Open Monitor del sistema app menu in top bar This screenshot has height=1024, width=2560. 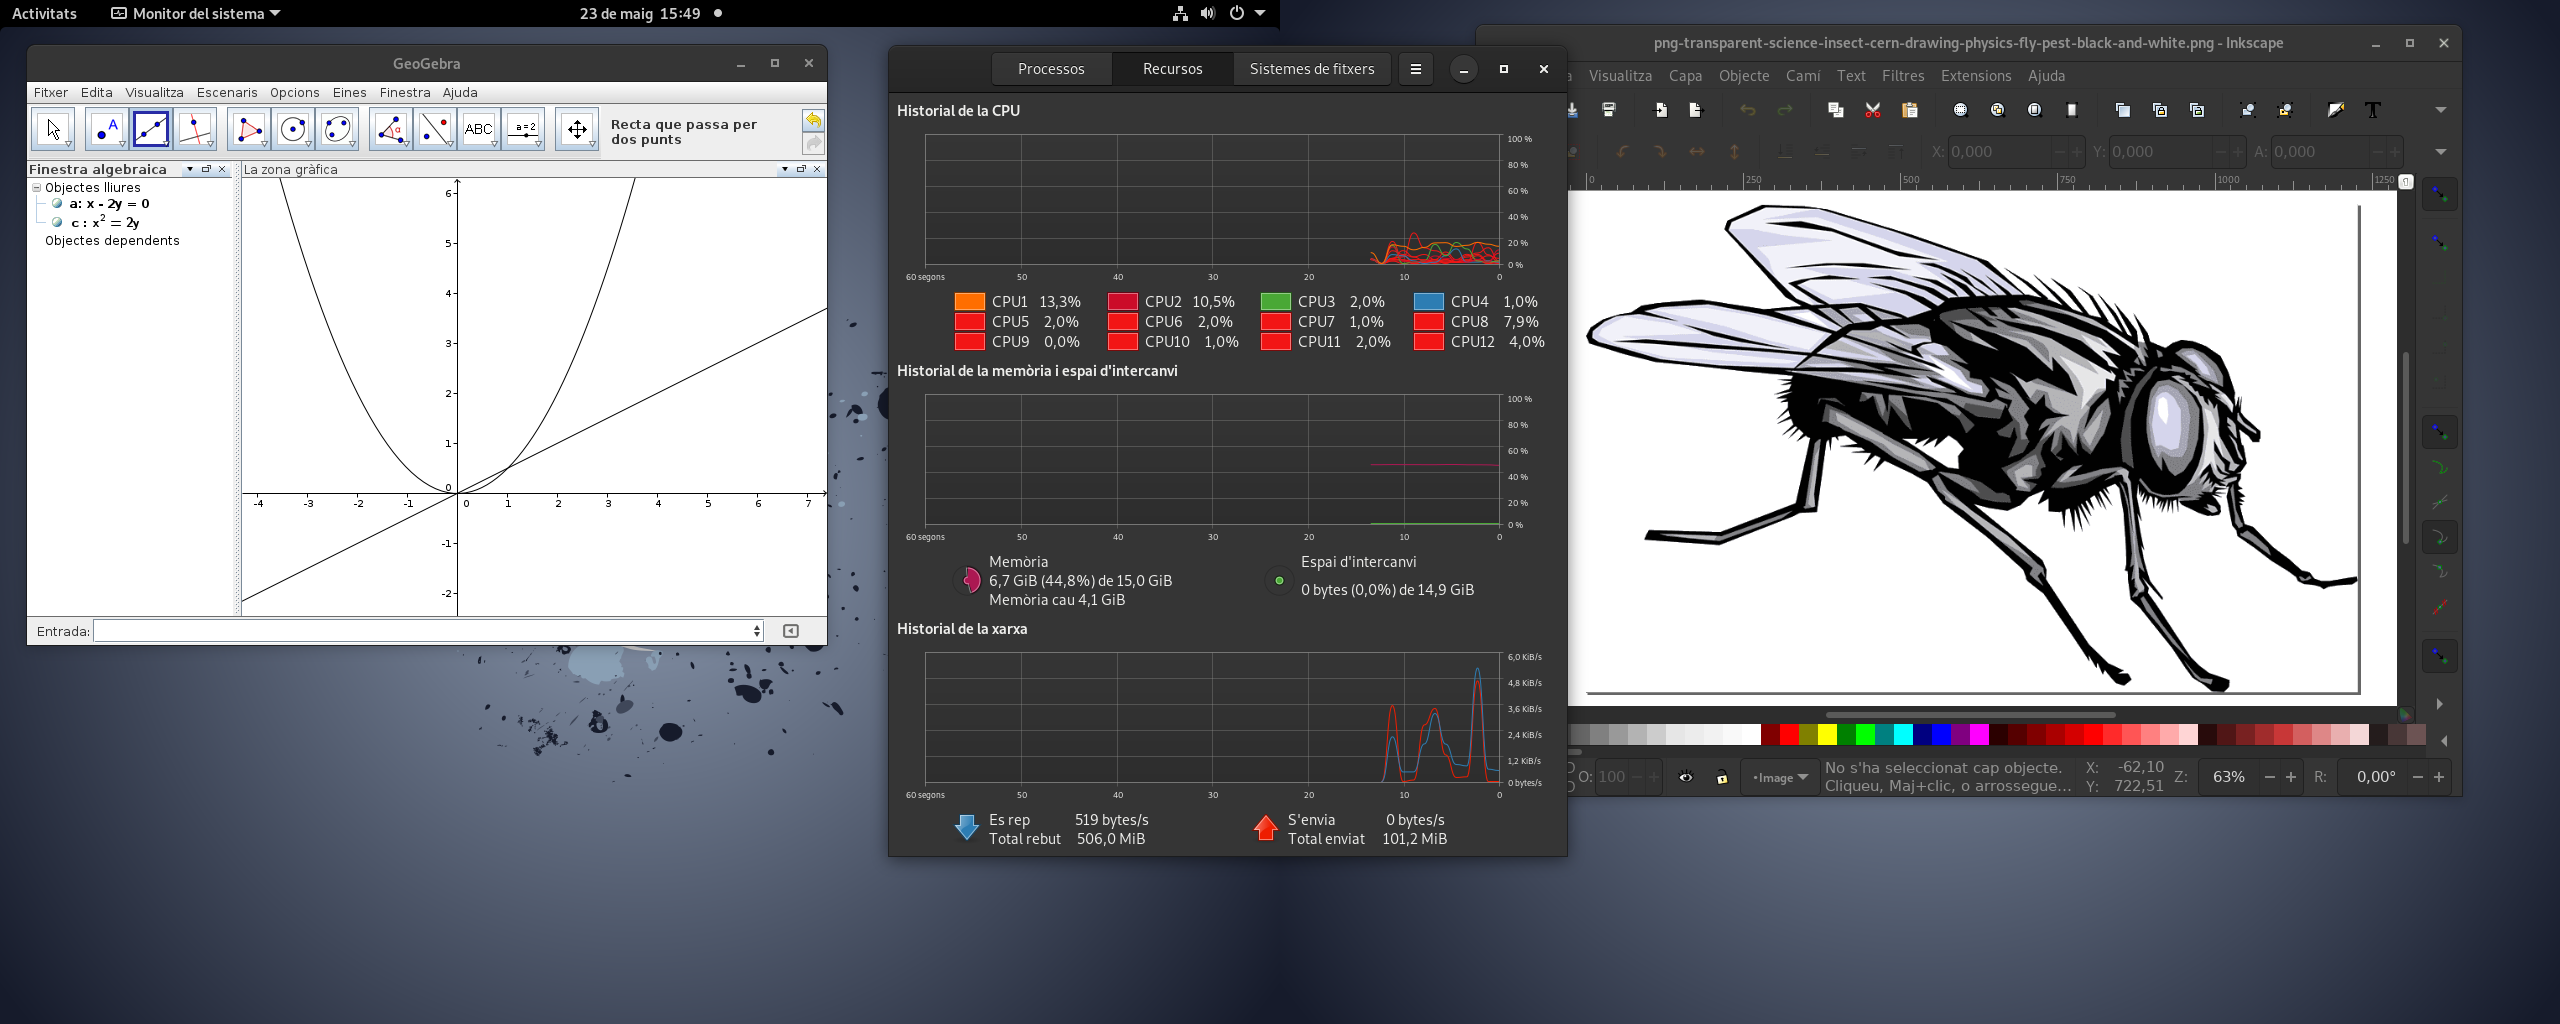tap(196, 13)
